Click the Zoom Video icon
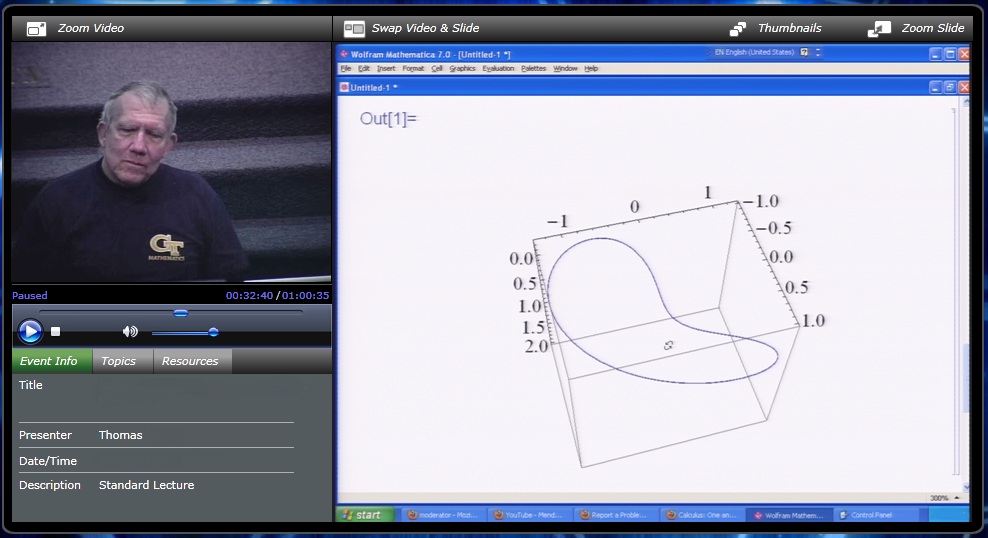The image size is (988, 538). click(37, 28)
